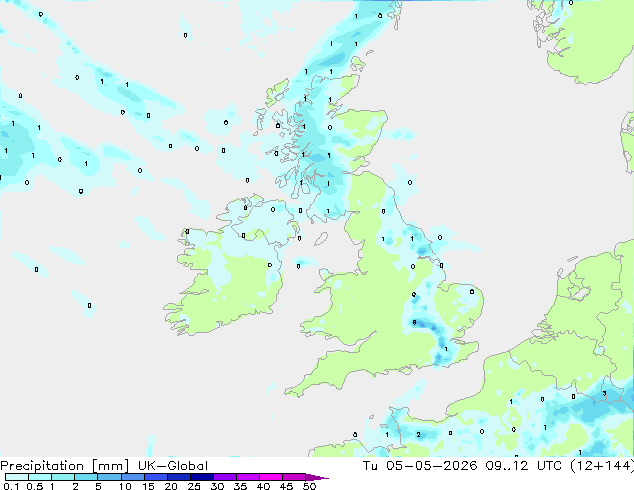Click the '3' precipitation value on the map
Screen dimensions: 634x490
(x=604, y=393)
